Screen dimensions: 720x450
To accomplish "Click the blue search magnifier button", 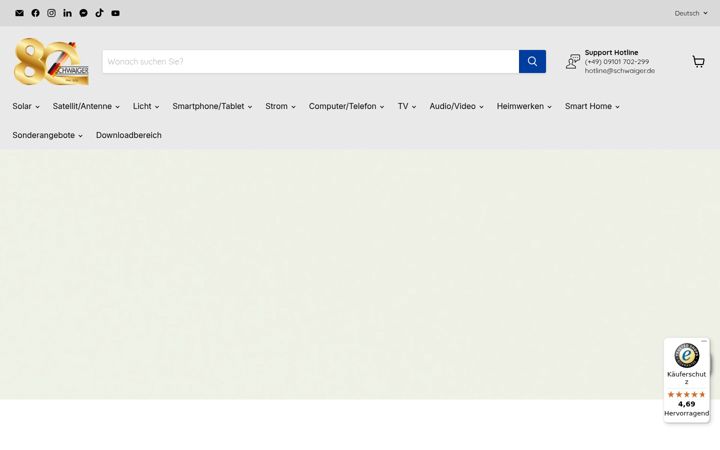I will 532,62.
